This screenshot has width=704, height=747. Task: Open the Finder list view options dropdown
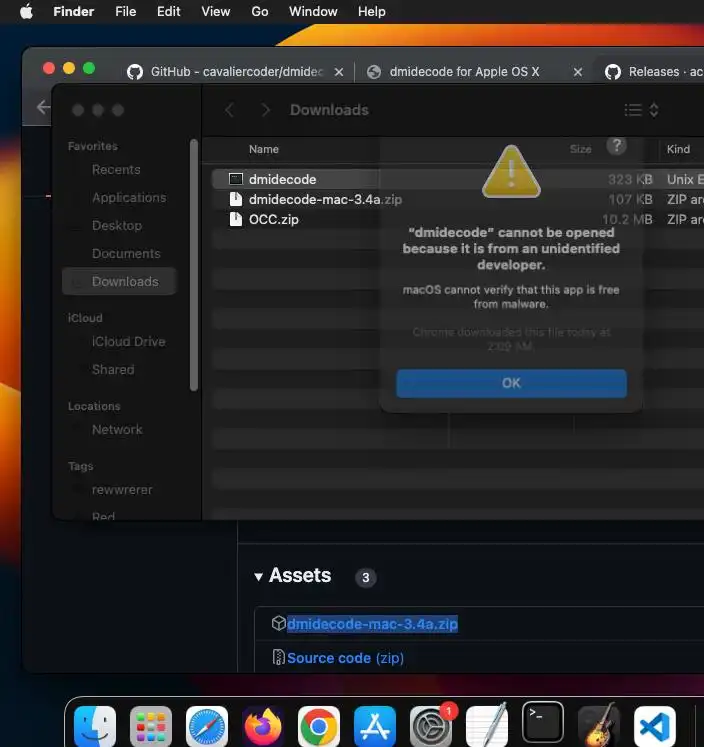(x=641, y=110)
